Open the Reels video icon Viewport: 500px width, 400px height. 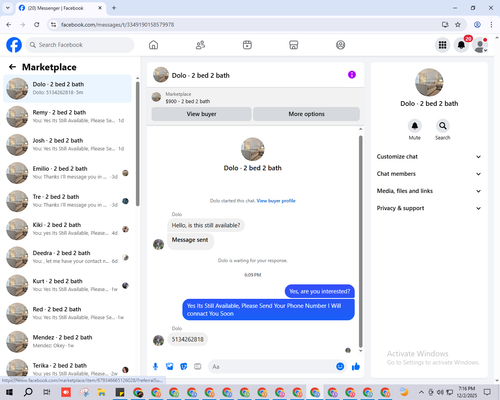247,45
